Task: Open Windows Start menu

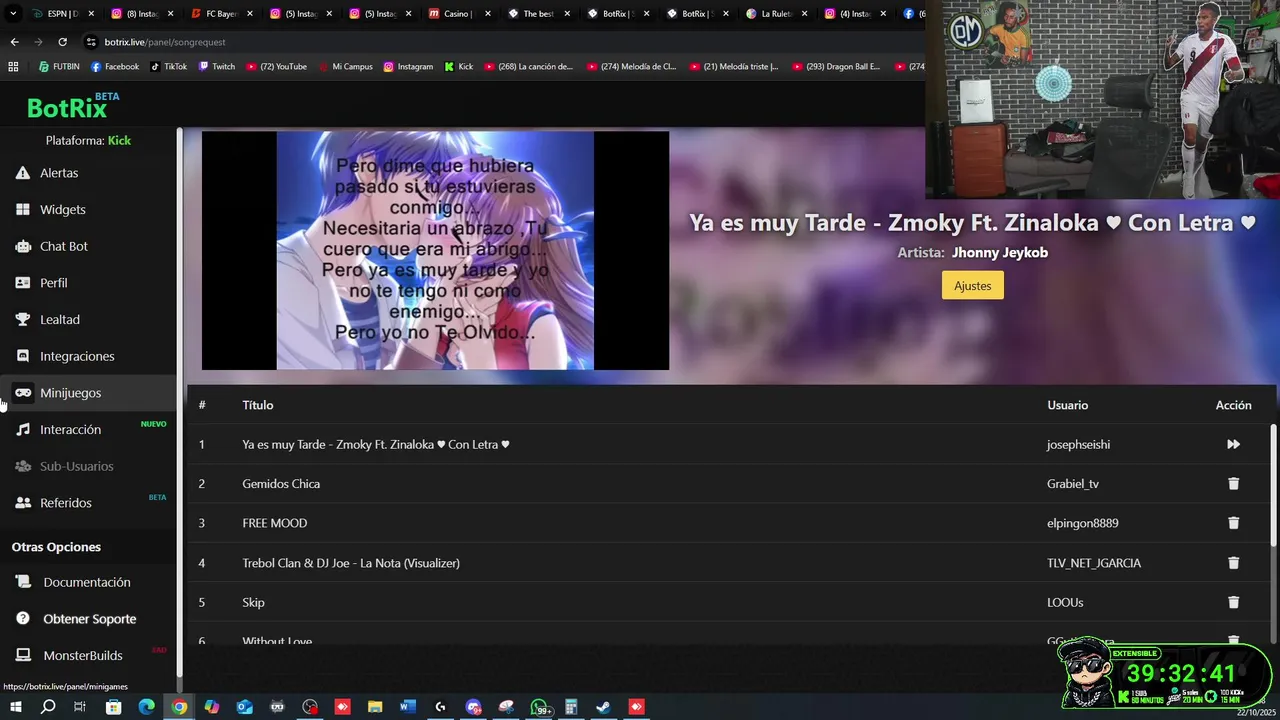Action: click(15, 707)
